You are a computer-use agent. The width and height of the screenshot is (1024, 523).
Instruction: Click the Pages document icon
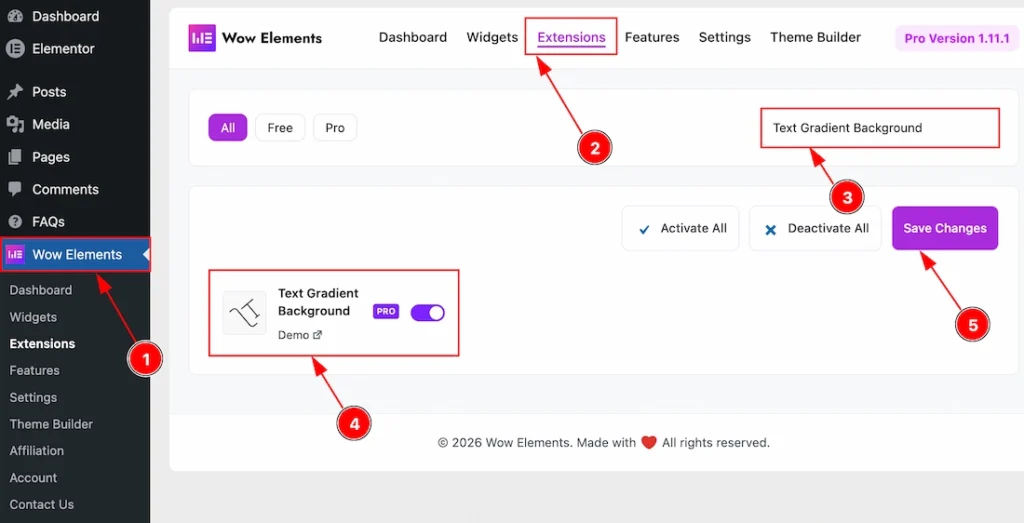[15, 157]
